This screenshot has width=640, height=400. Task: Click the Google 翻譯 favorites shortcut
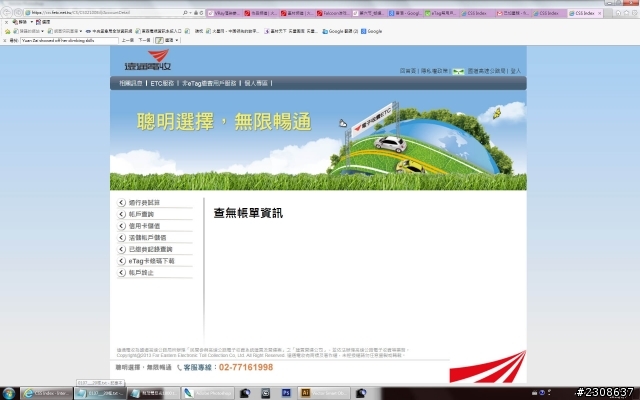coord(340,31)
